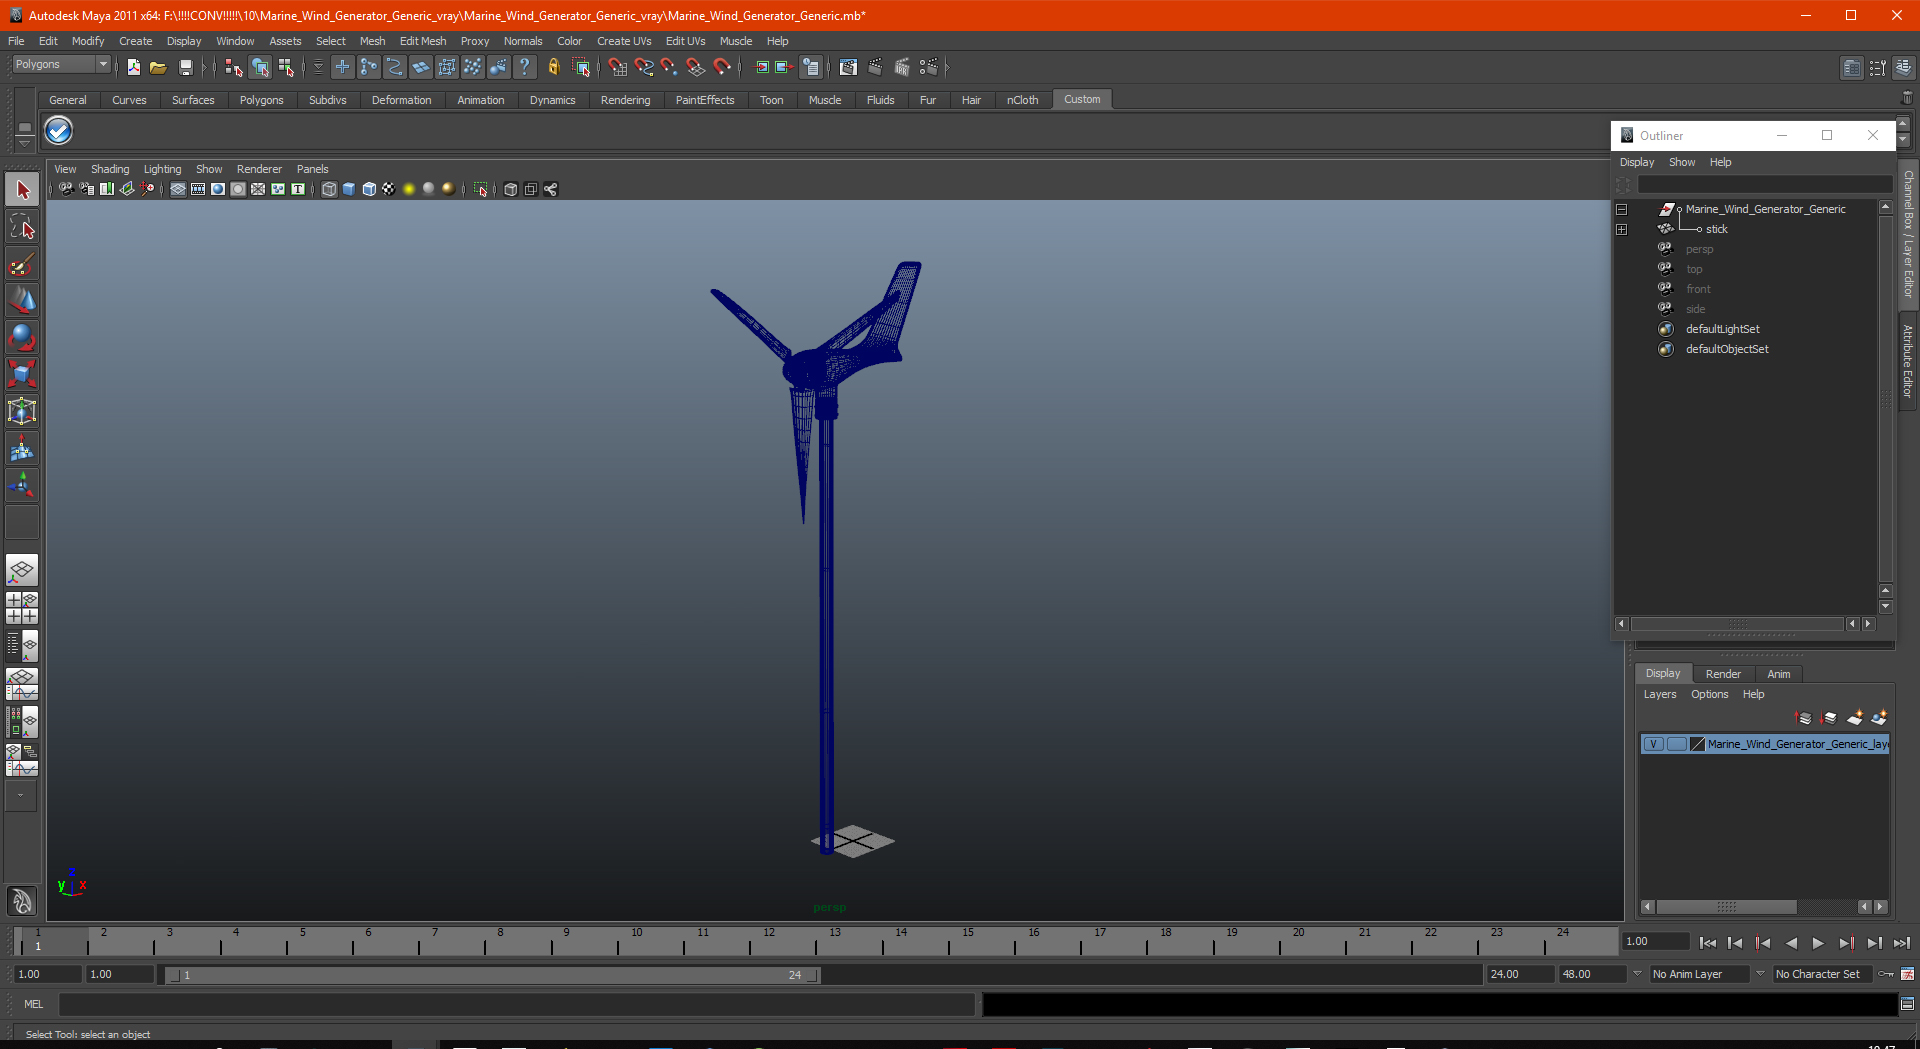This screenshot has height=1049, width=1920.
Task: Toggle Select by component type mode
Action: [x=286, y=67]
